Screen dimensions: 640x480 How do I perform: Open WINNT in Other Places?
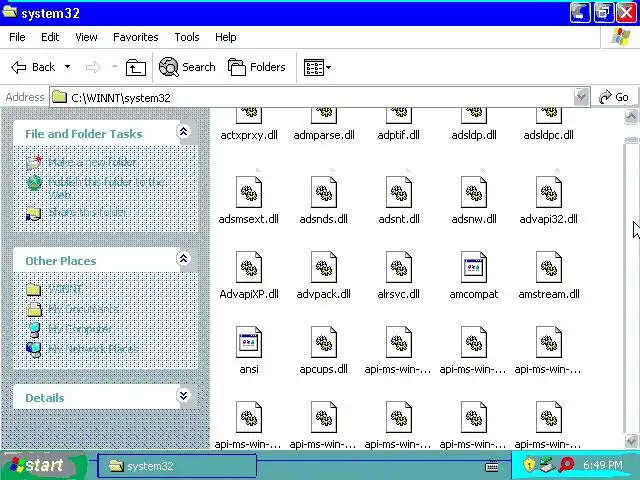65,289
